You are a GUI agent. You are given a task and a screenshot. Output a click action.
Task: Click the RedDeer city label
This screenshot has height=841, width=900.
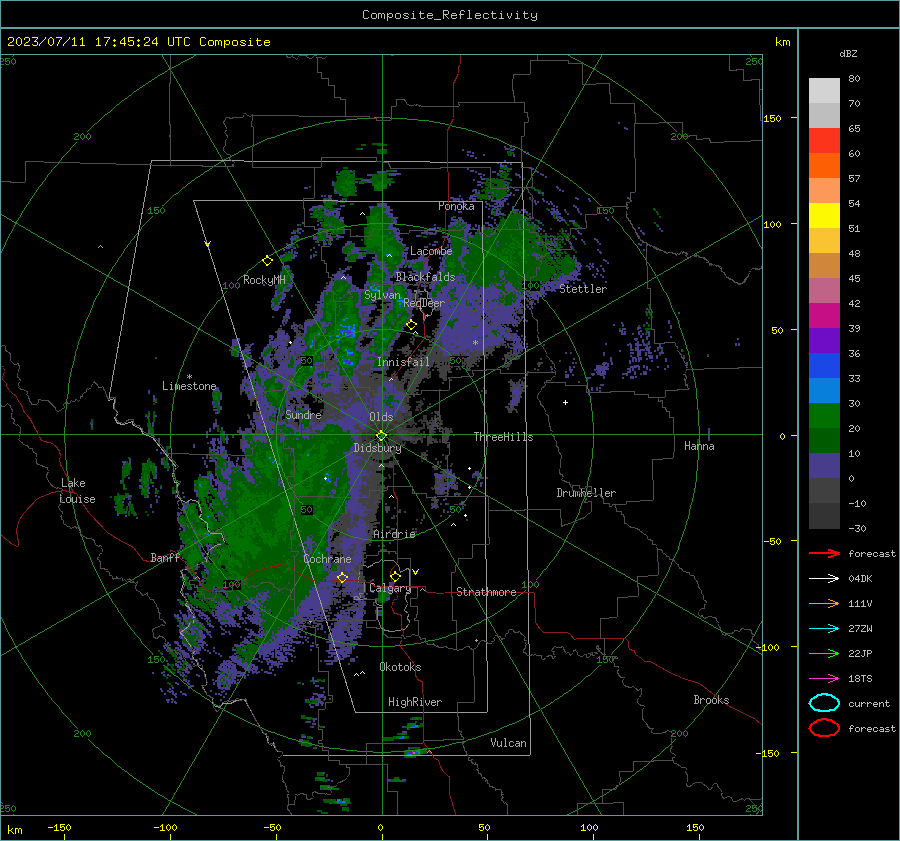click(424, 303)
